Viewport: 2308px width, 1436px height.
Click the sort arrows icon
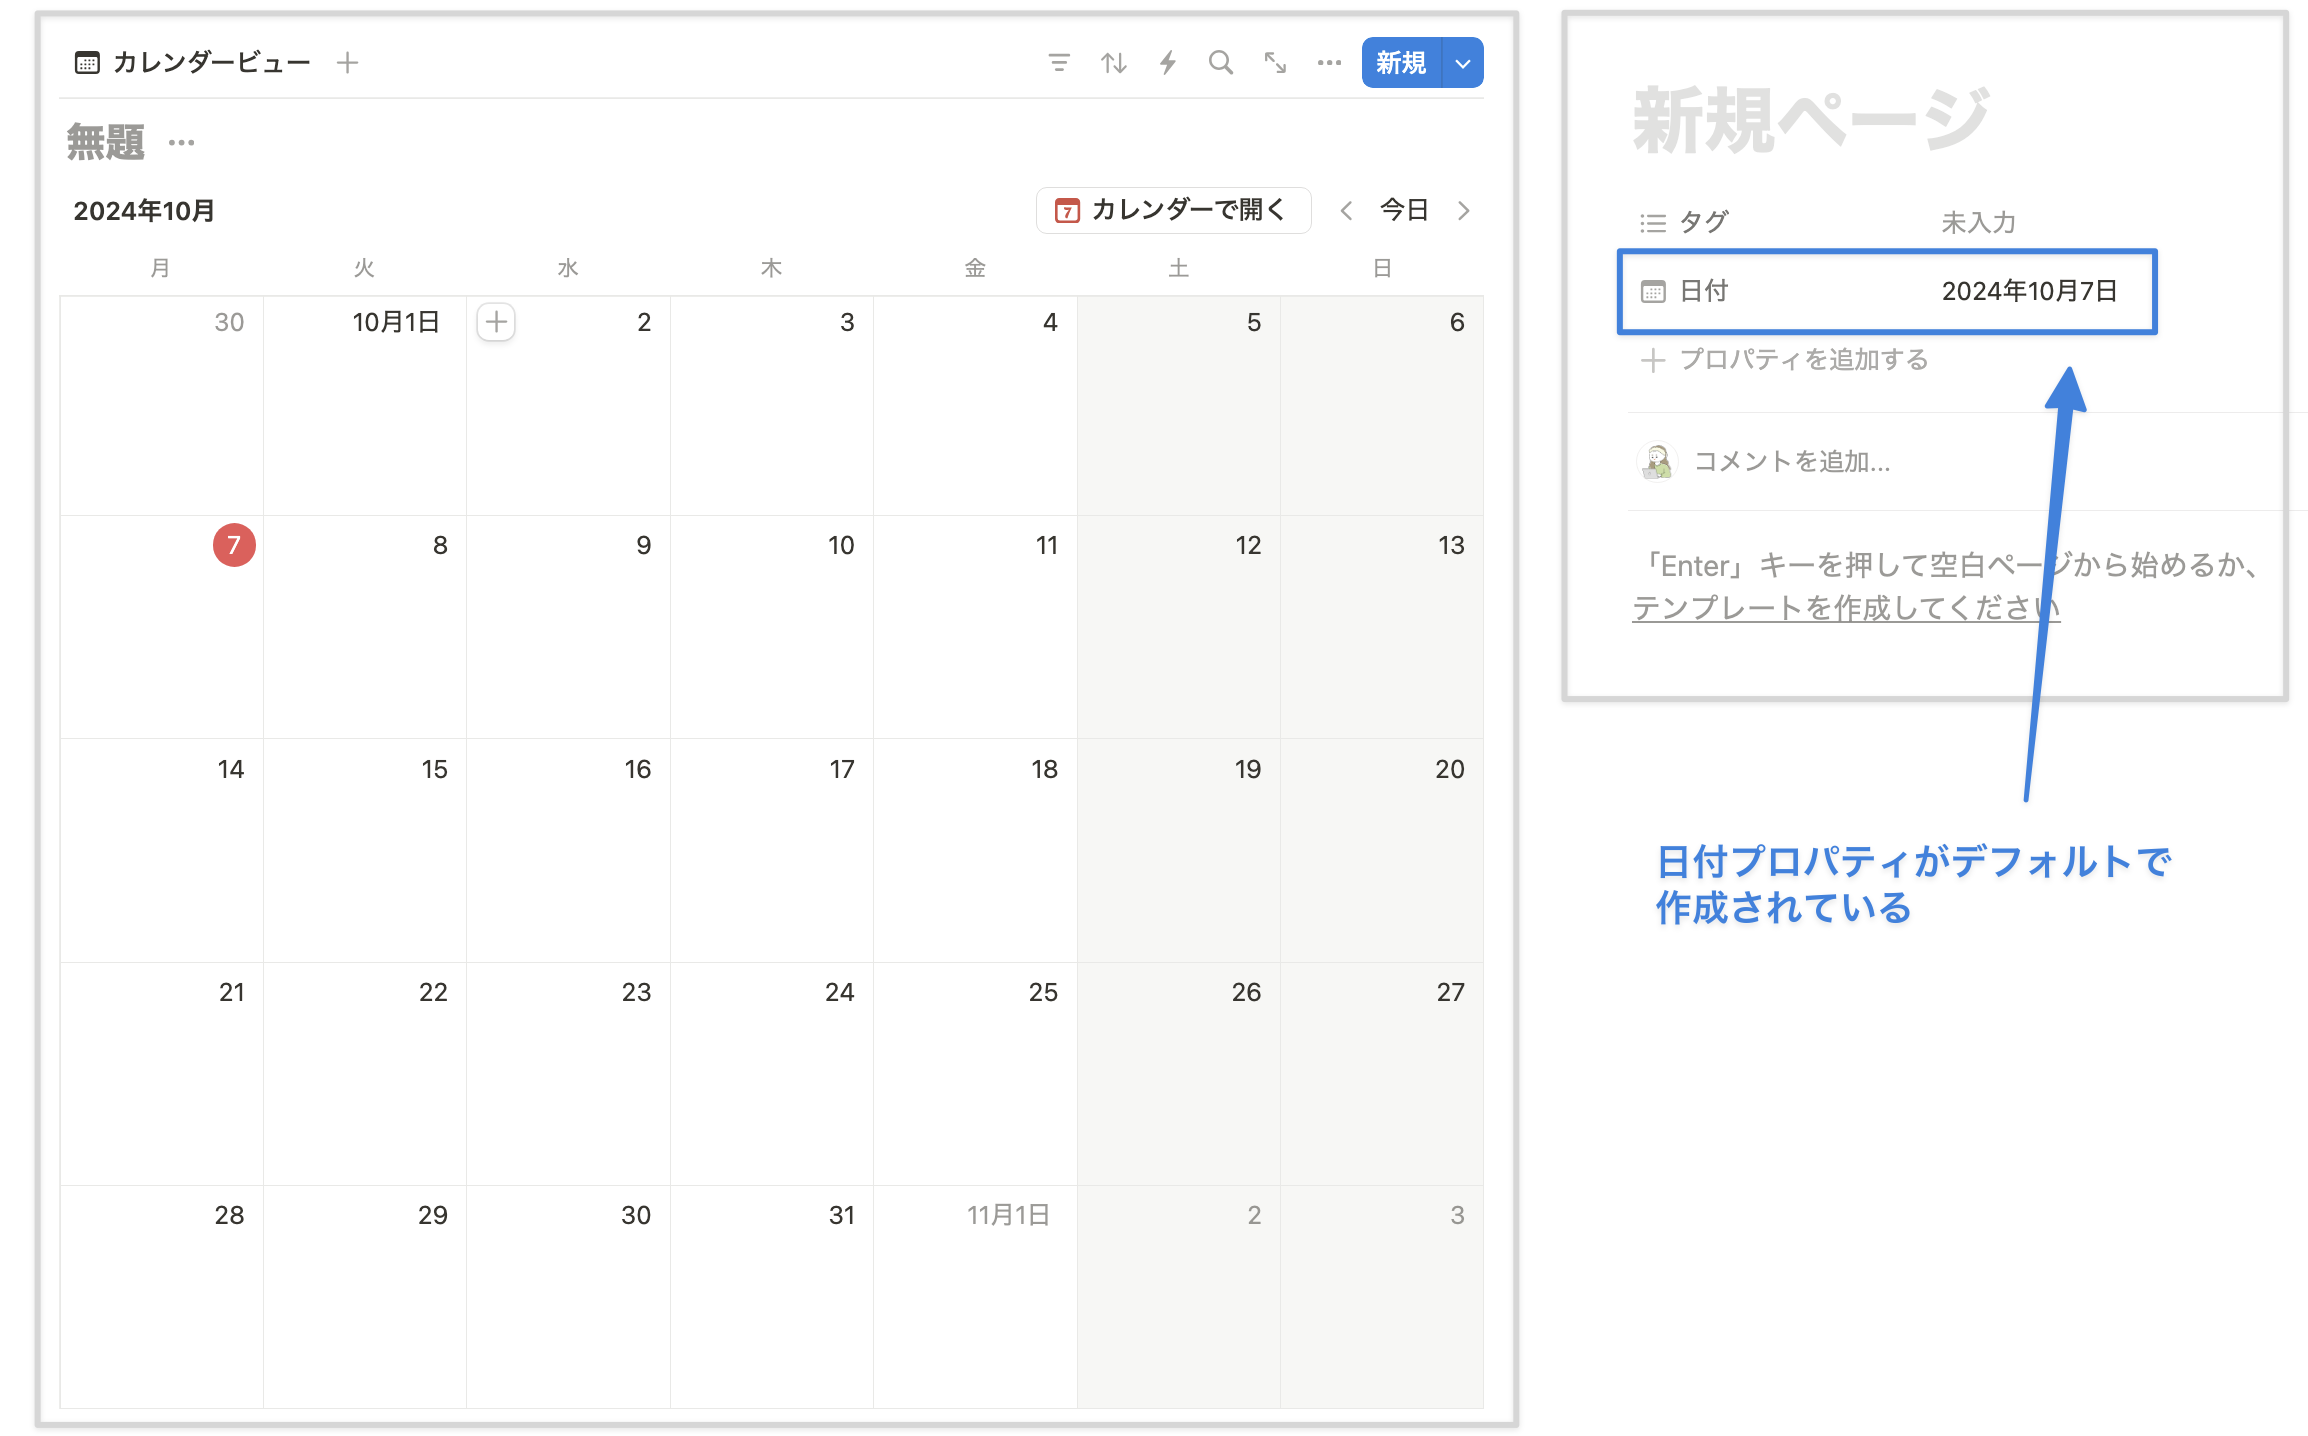[x=1114, y=63]
